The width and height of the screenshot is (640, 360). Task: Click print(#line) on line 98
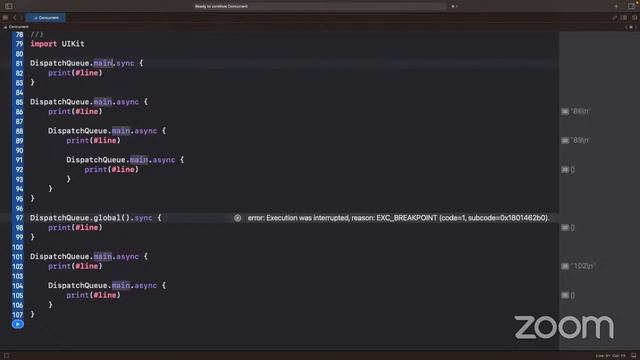point(75,227)
